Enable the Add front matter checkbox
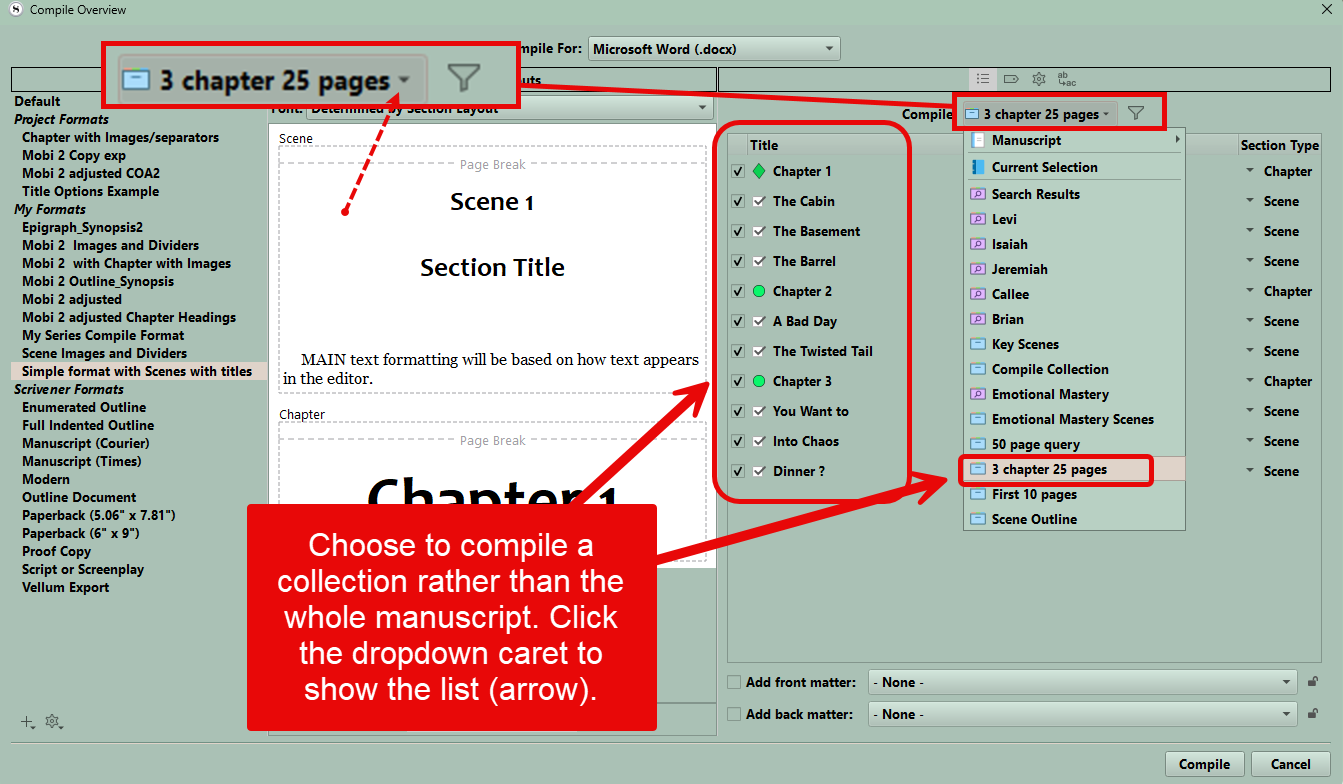 (x=734, y=682)
